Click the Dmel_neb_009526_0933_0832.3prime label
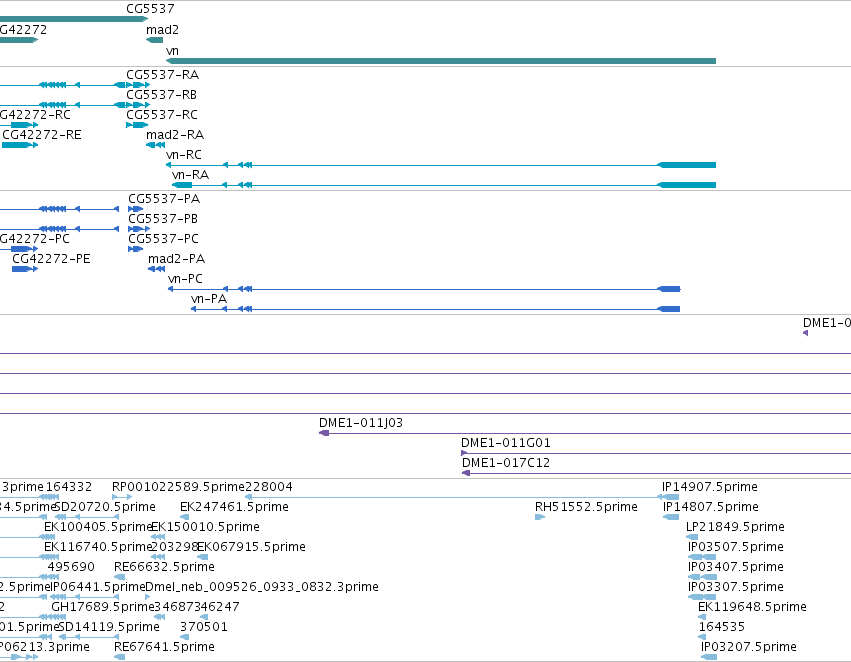The image size is (851, 662). 262,587
